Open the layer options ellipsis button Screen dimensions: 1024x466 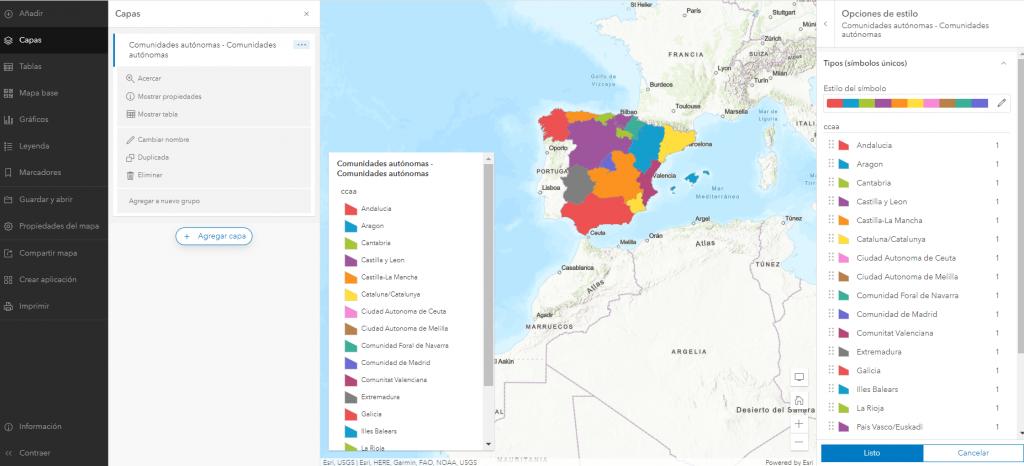(x=301, y=44)
